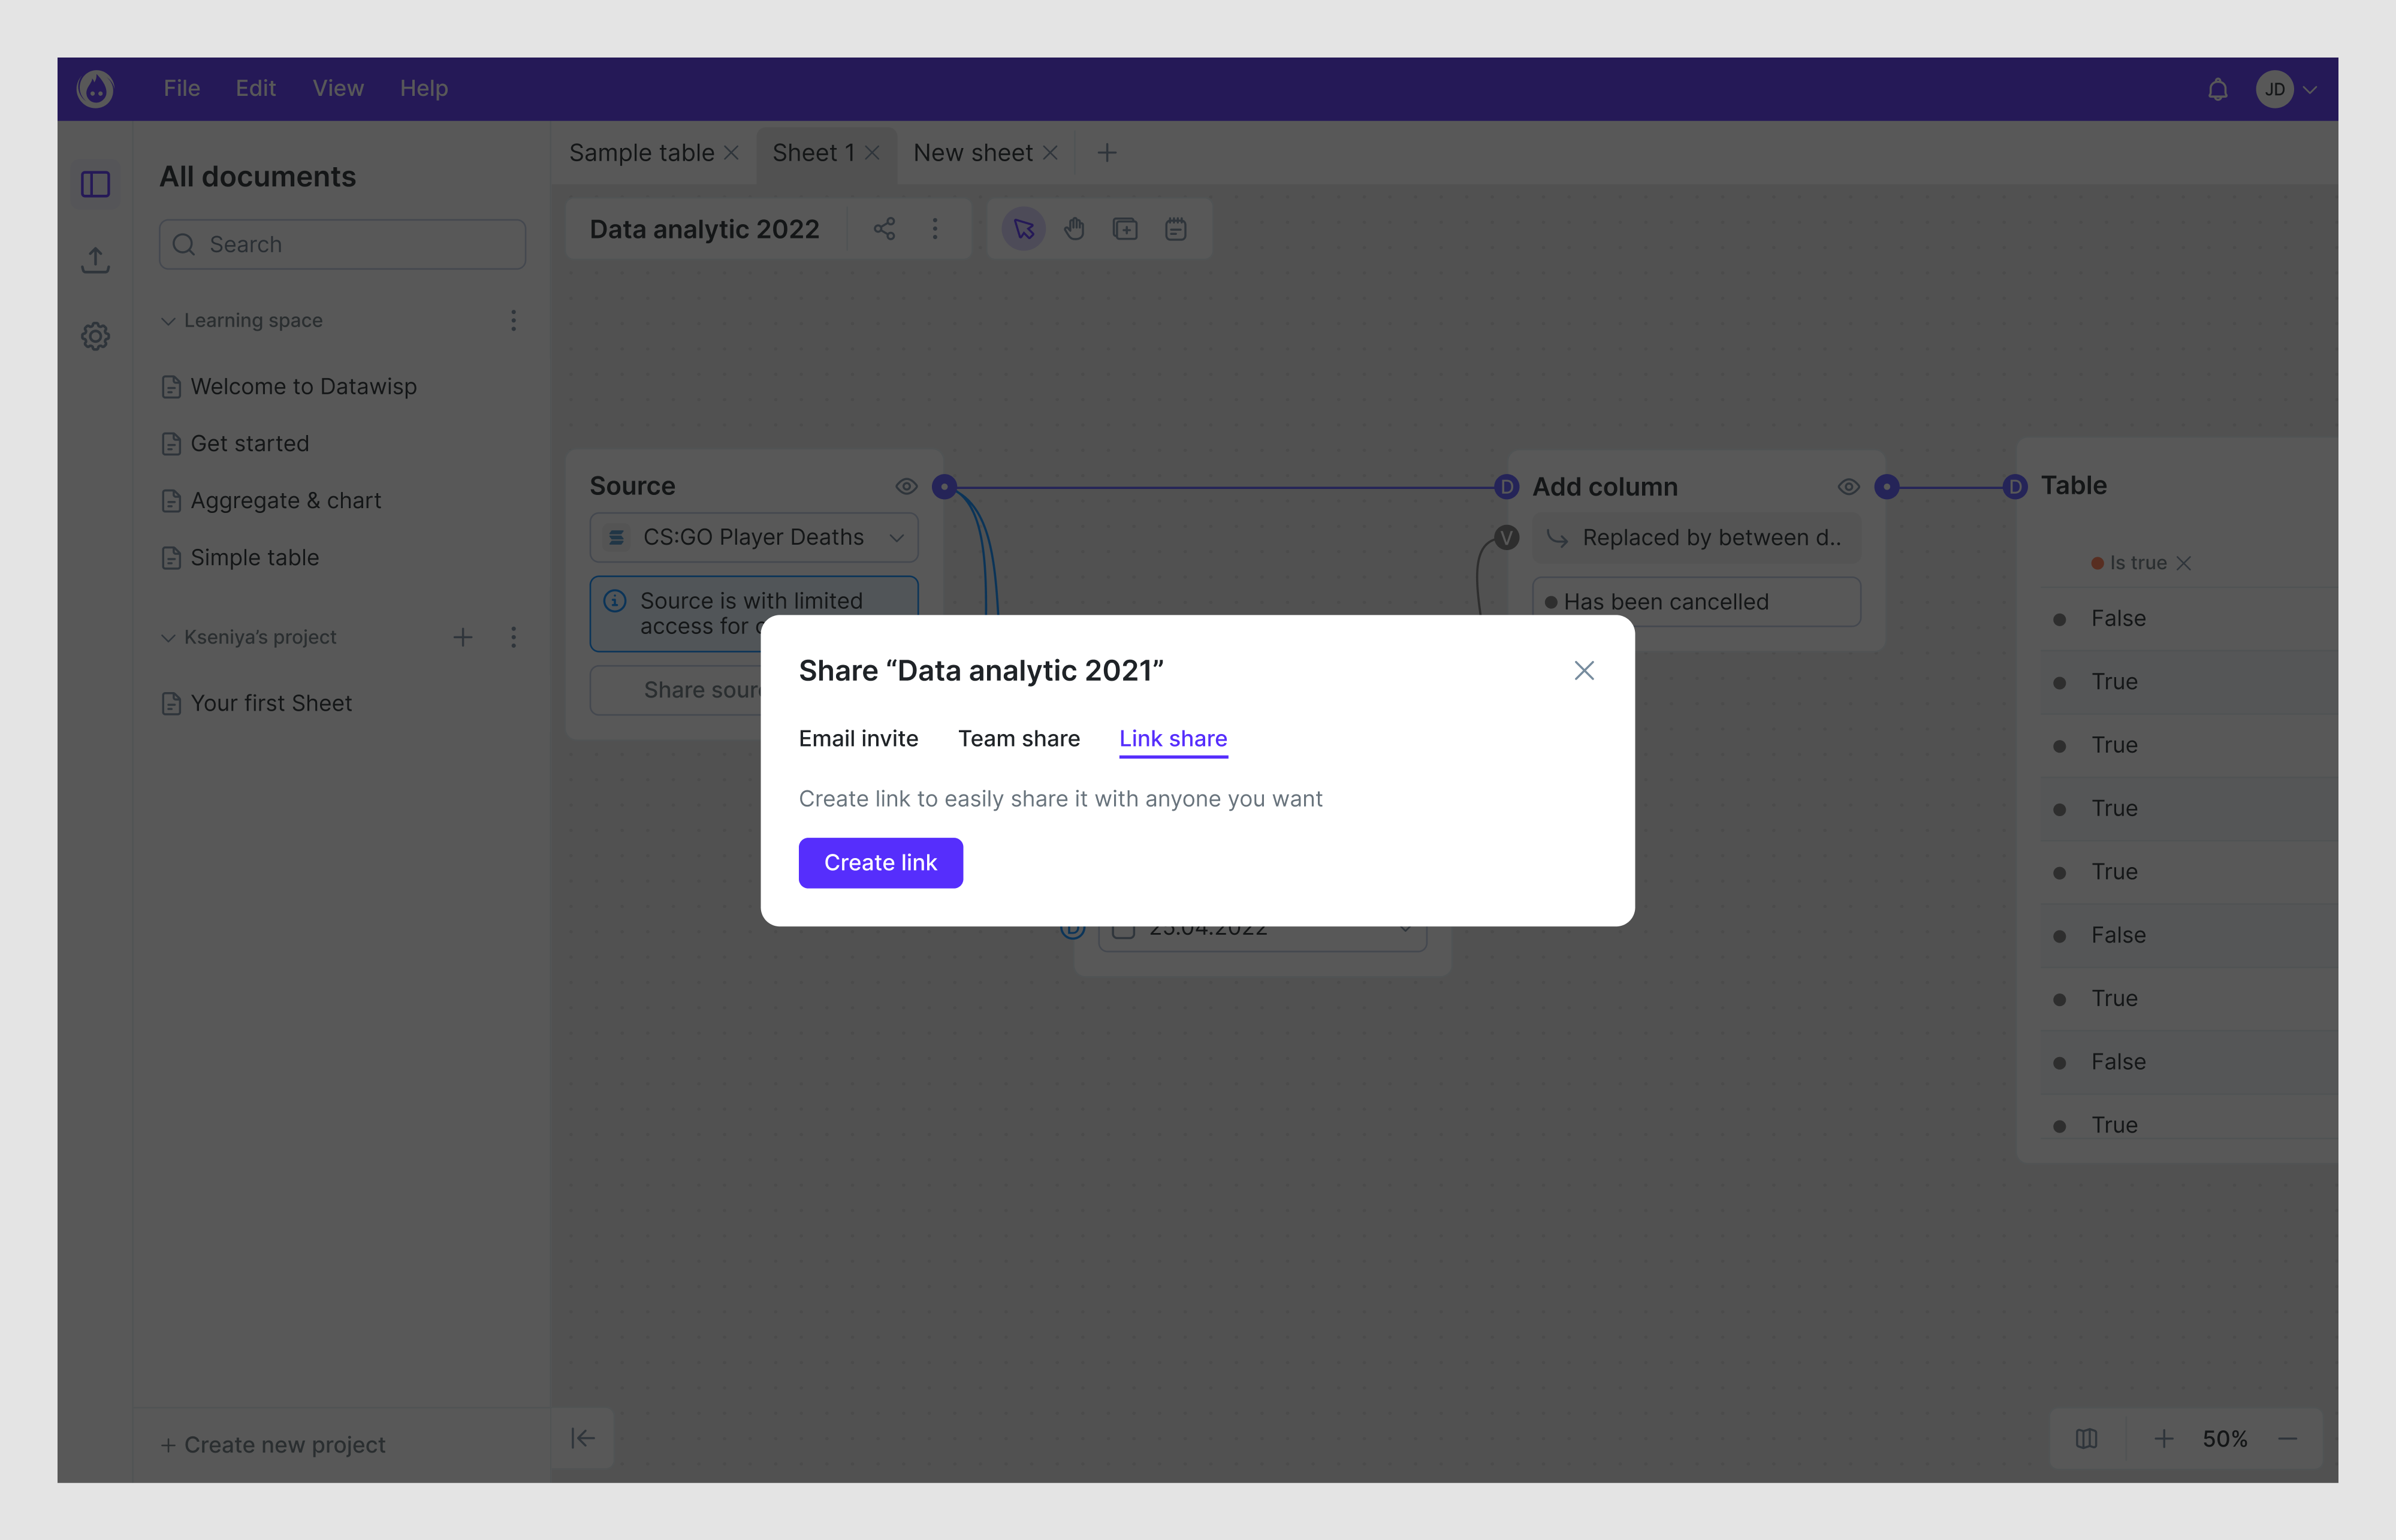
Task: Toggle the documents sidebar panel icon
Action: pyautogui.click(x=95, y=184)
